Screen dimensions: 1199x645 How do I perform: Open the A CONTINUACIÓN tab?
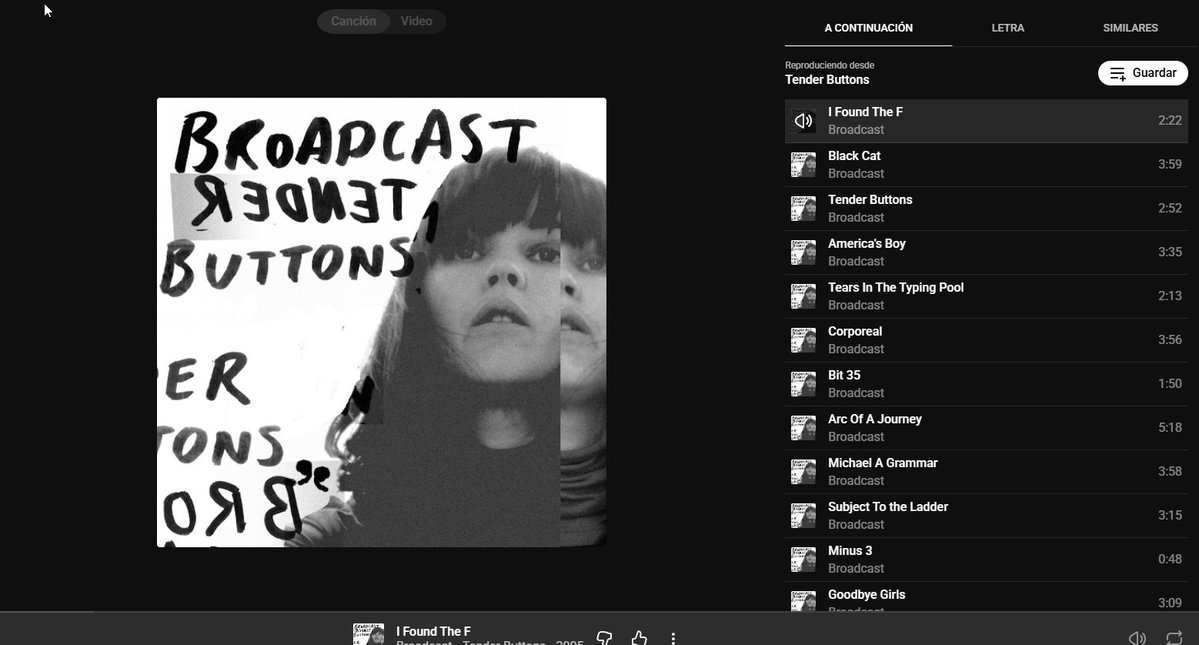click(868, 28)
